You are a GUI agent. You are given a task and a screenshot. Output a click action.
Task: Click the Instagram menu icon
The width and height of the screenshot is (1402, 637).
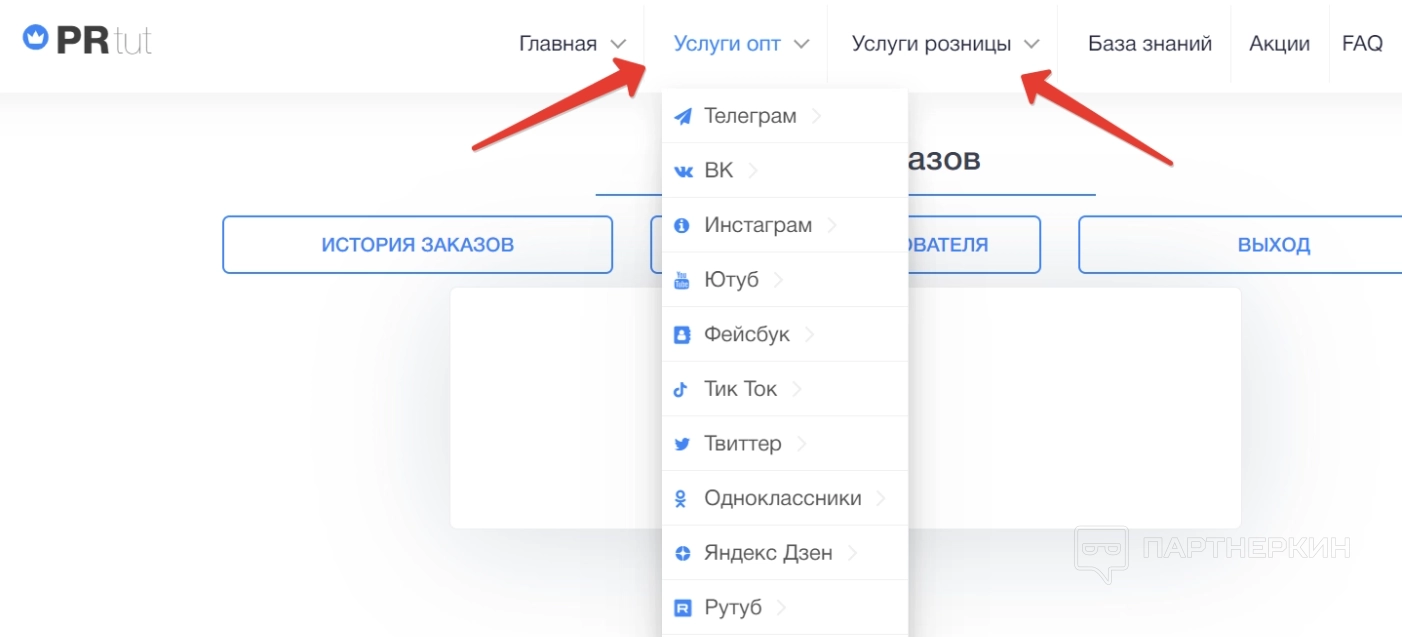click(x=683, y=226)
